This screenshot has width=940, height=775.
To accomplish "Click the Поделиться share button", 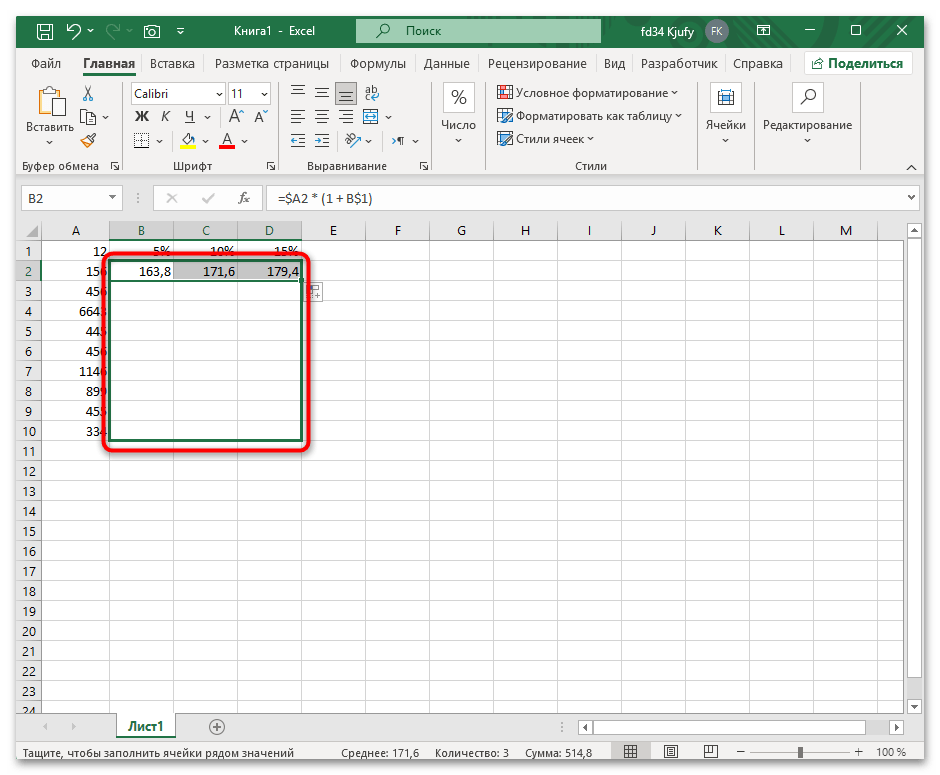I will tap(858, 64).
